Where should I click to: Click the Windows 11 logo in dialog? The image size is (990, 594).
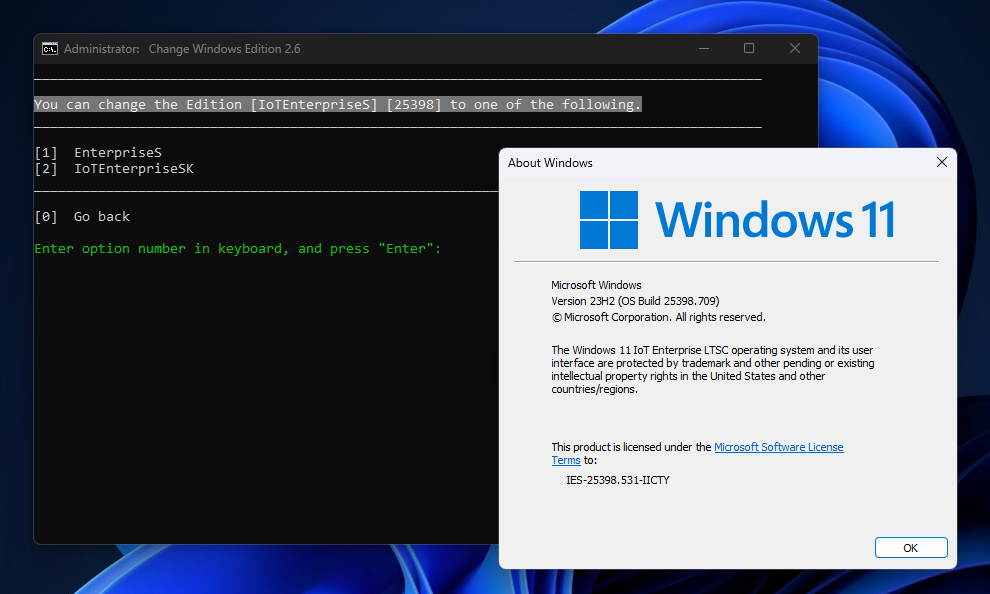737,220
